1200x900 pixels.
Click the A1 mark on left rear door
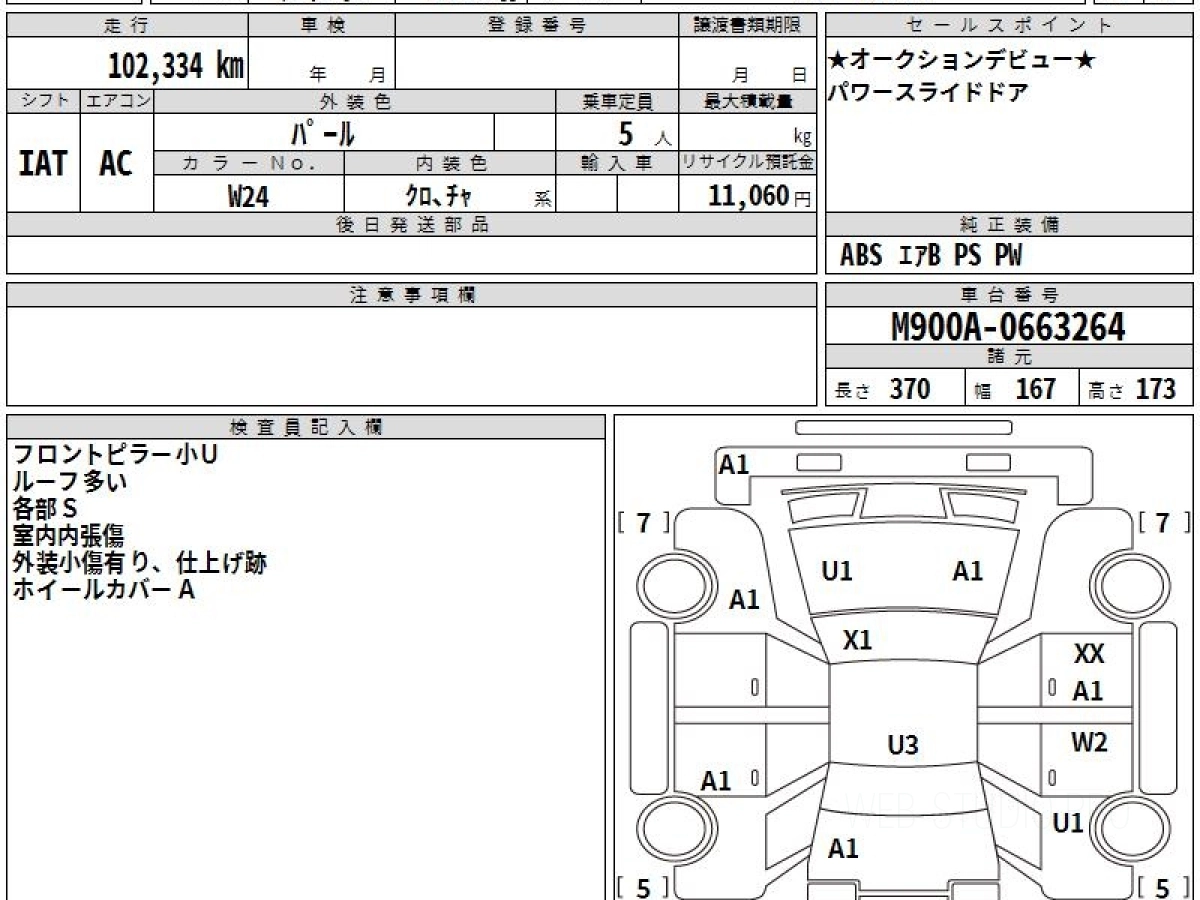[716, 781]
